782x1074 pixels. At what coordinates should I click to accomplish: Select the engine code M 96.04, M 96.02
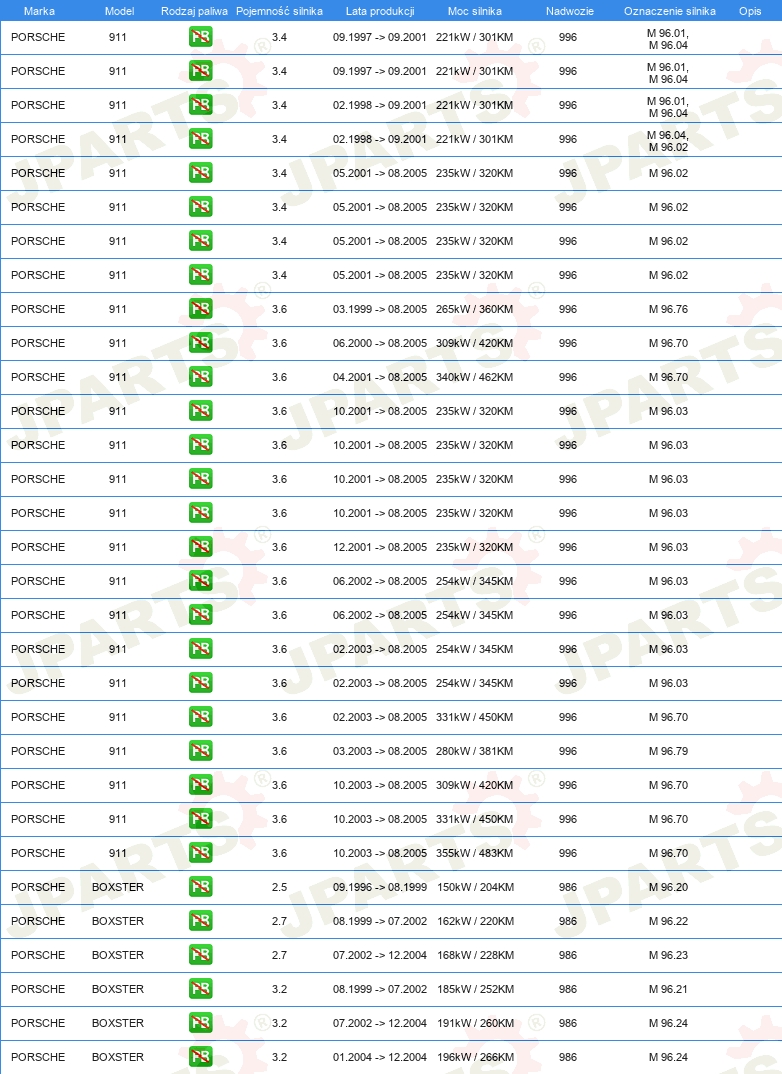coord(668,141)
